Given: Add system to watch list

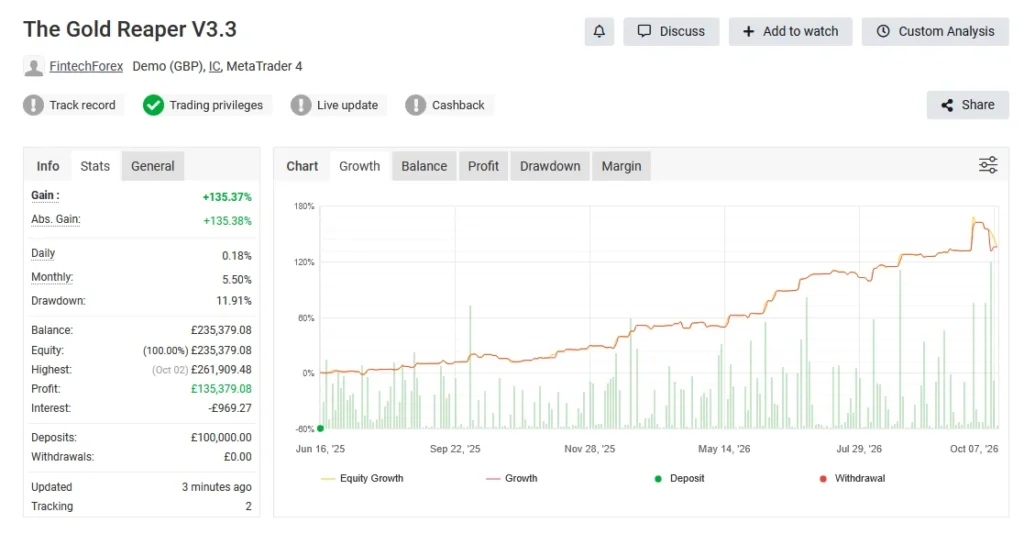Looking at the screenshot, I should tap(790, 31).
